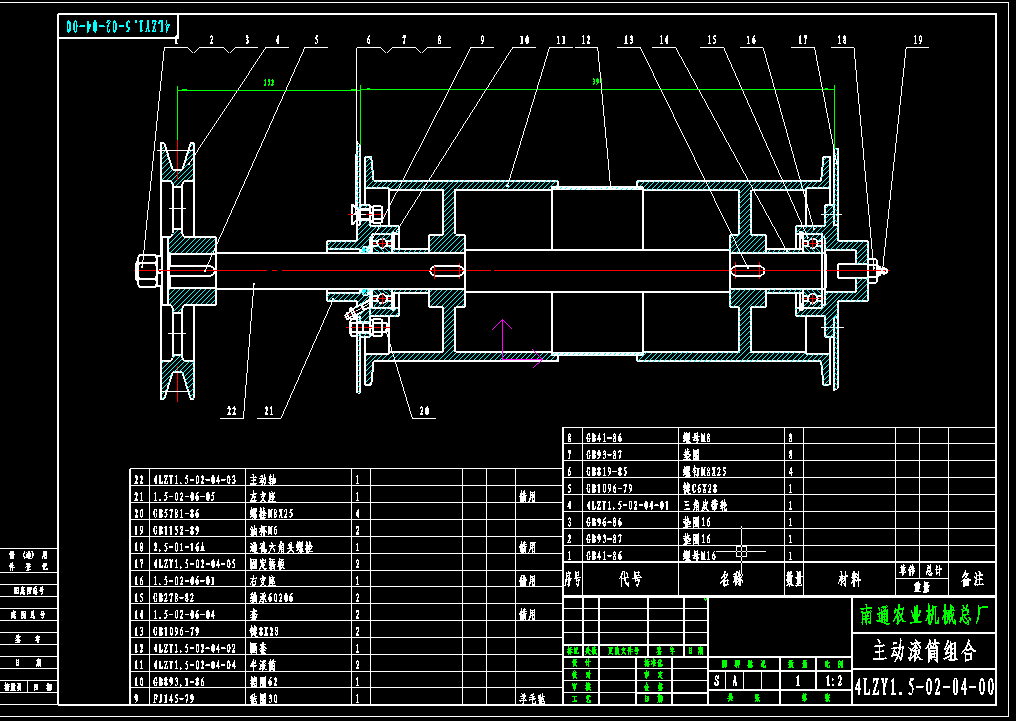Select the column header "代号"
Screen dimensions: 1016x721
[630, 578]
